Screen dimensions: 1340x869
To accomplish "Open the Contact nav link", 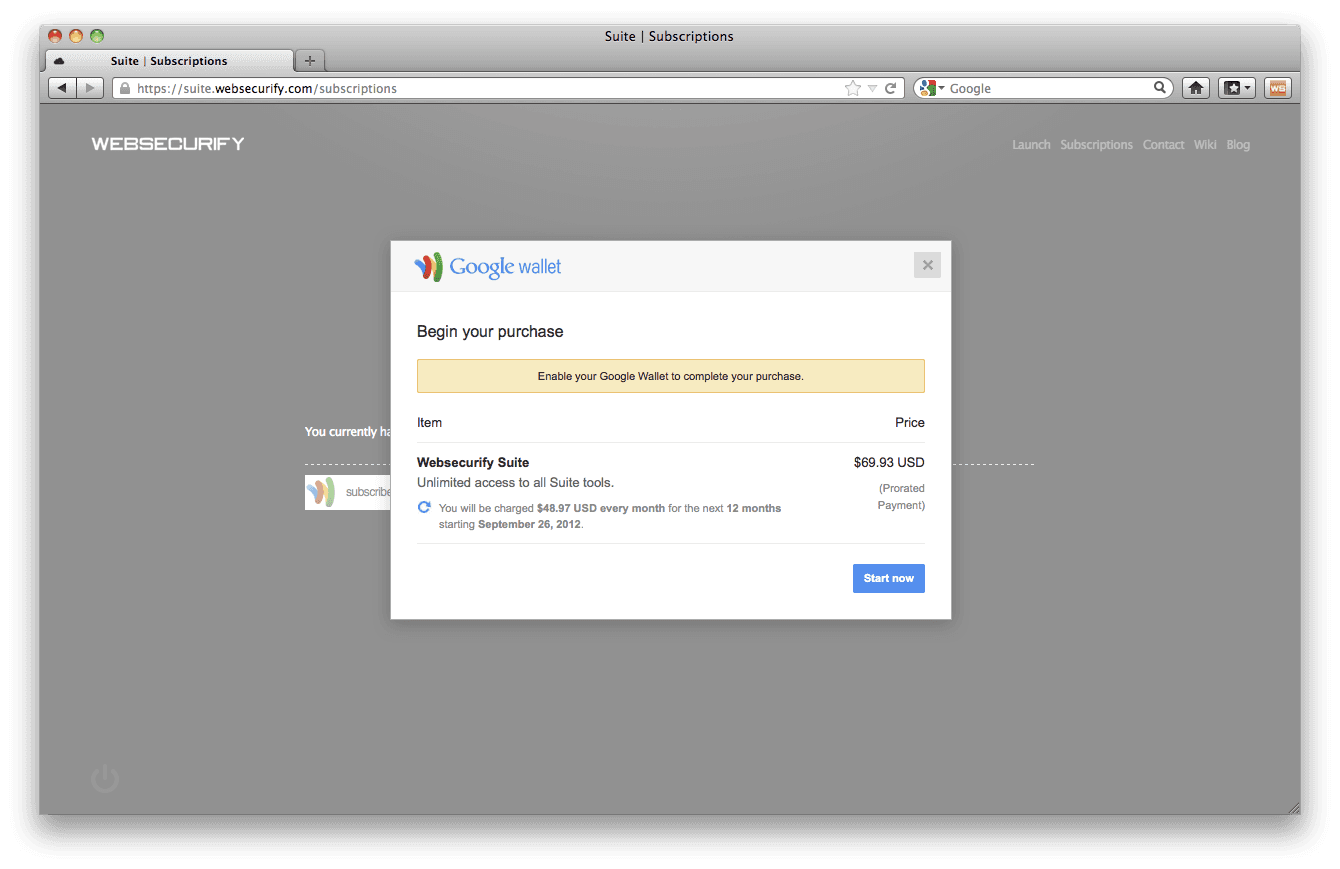I will tap(1163, 145).
